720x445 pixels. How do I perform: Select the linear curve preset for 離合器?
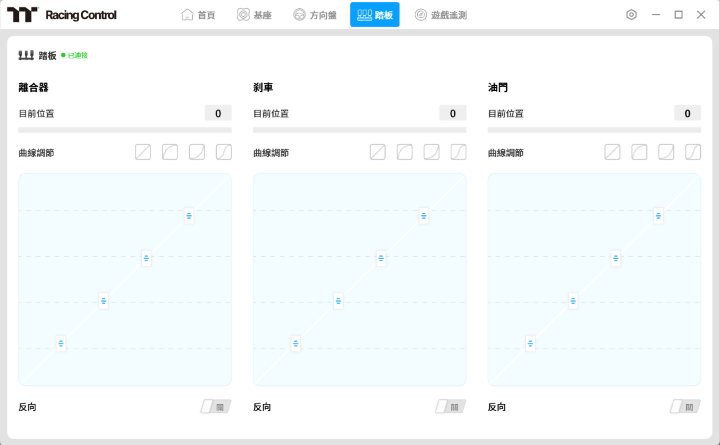pyautogui.click(x=143, y=152)
